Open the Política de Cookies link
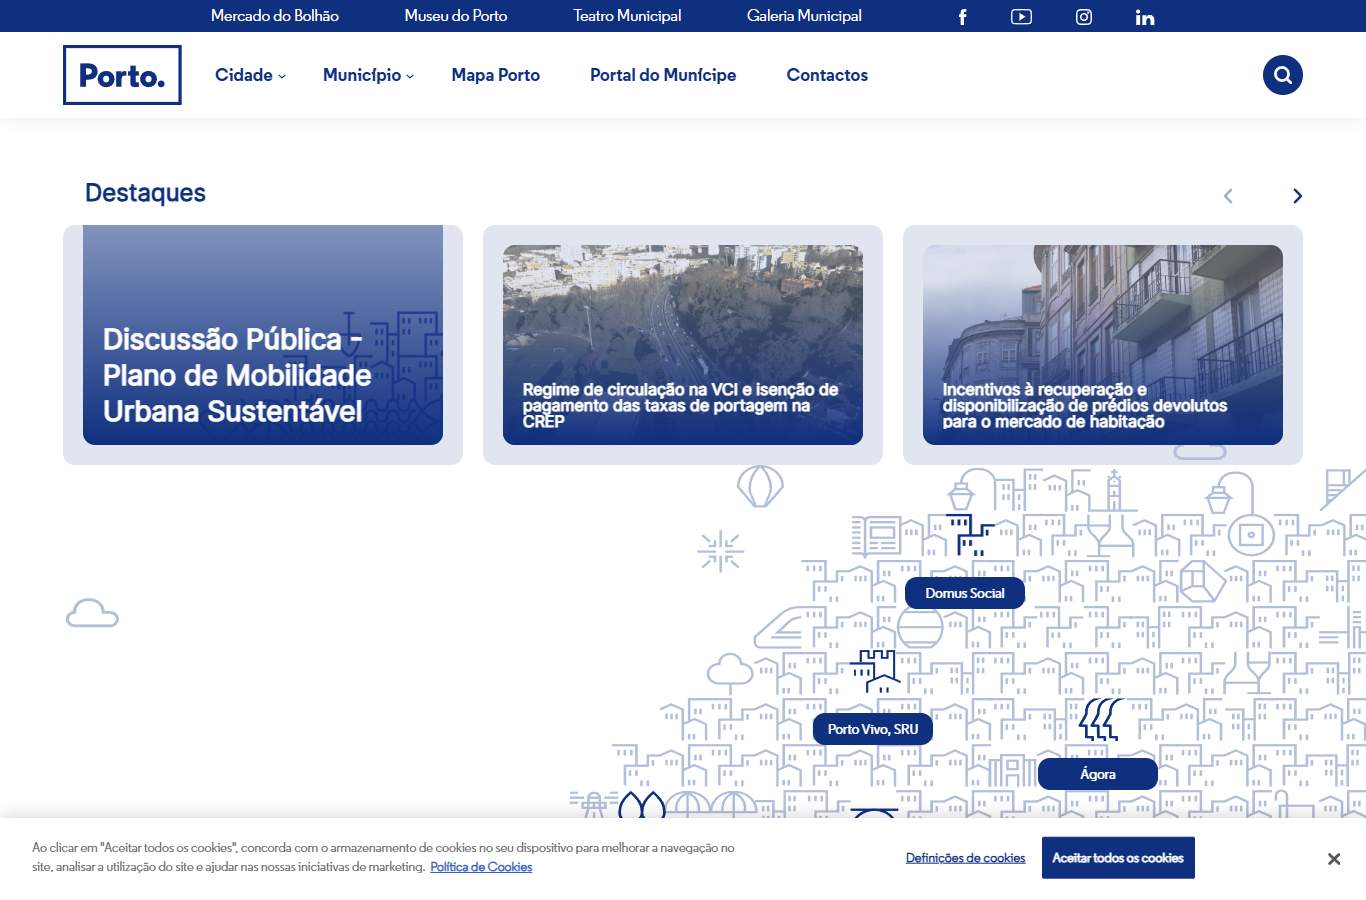 point(481,867)
